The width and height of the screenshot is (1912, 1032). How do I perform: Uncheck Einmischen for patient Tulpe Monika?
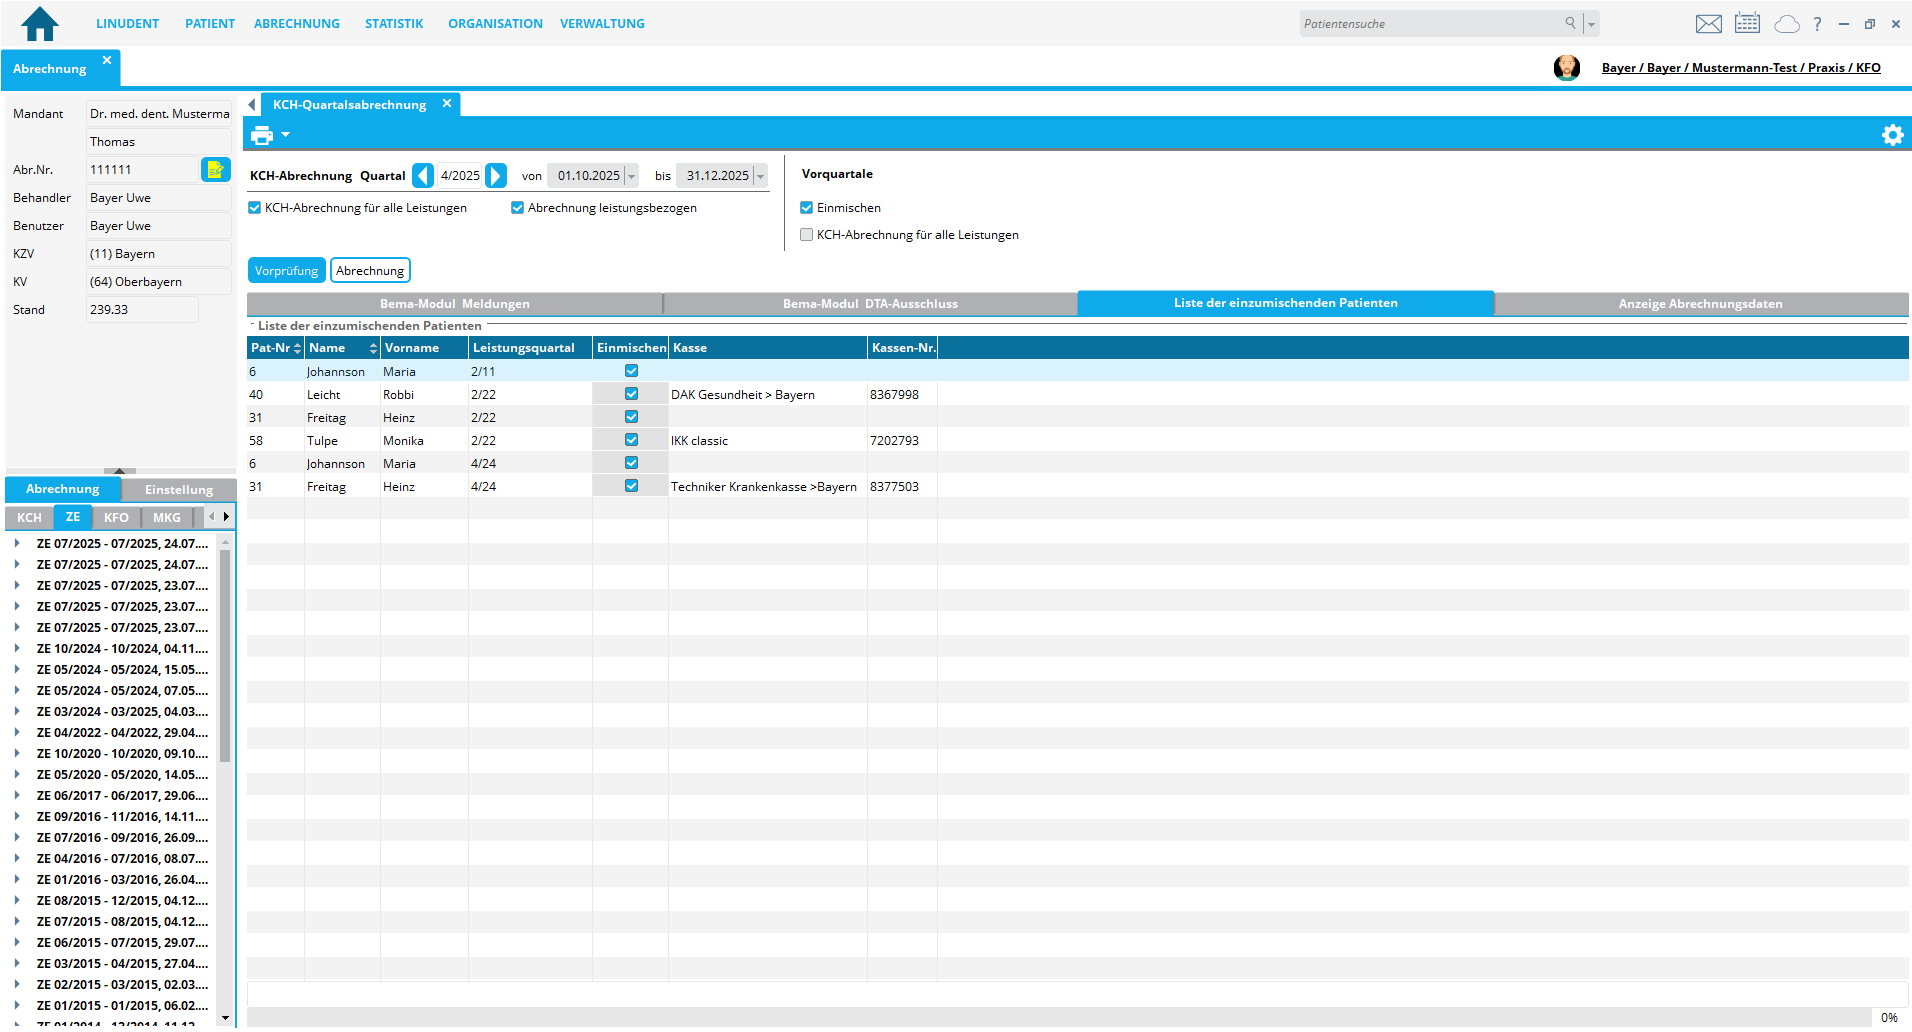click(x=631, y=440)
